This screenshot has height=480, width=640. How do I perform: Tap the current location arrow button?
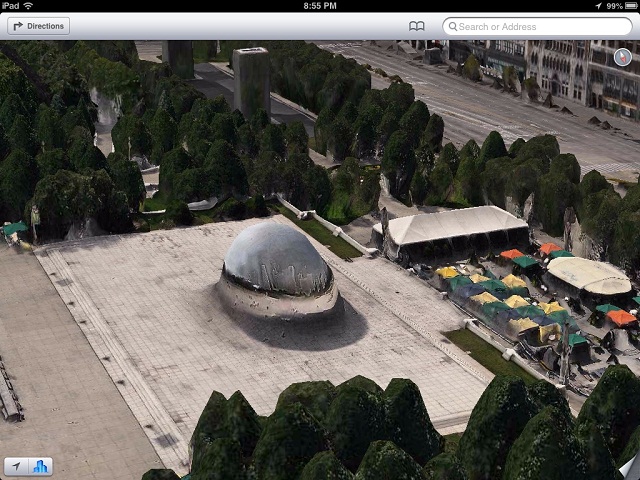pyautogui.click(x=16, y=466)
